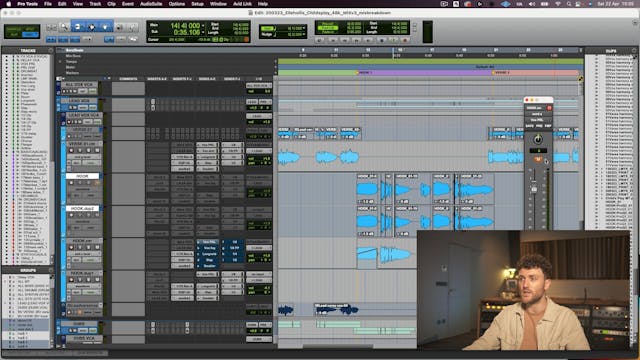Open ALL VOX VCA output selector
This screenshot has height=360, width=640.
click(x=259, y=86)
